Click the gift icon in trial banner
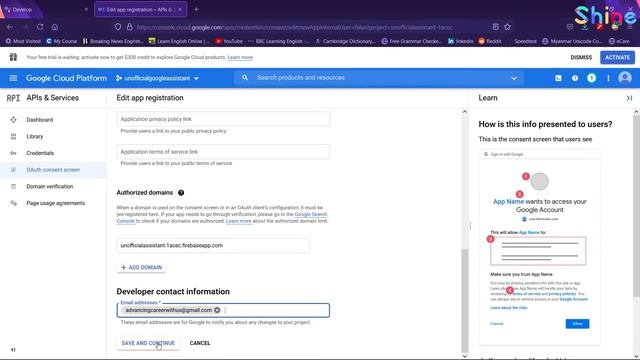The image size is (640, 360). pos(13,57)
